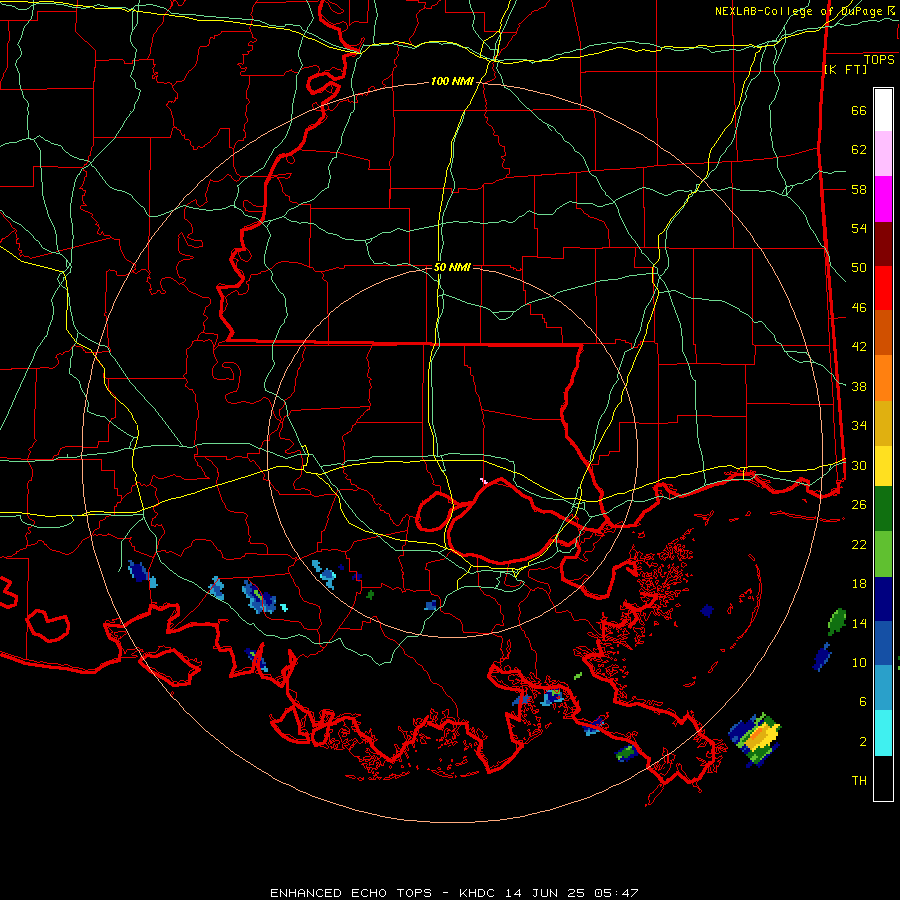Click the "100 NMI" range ring label
This screenshot has width=900, height=900.
click(452, 82)
